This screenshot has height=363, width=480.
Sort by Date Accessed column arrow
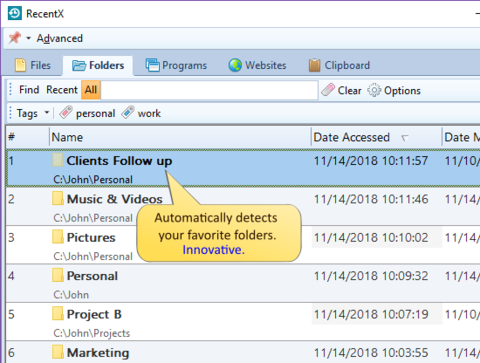pos(405,138)
